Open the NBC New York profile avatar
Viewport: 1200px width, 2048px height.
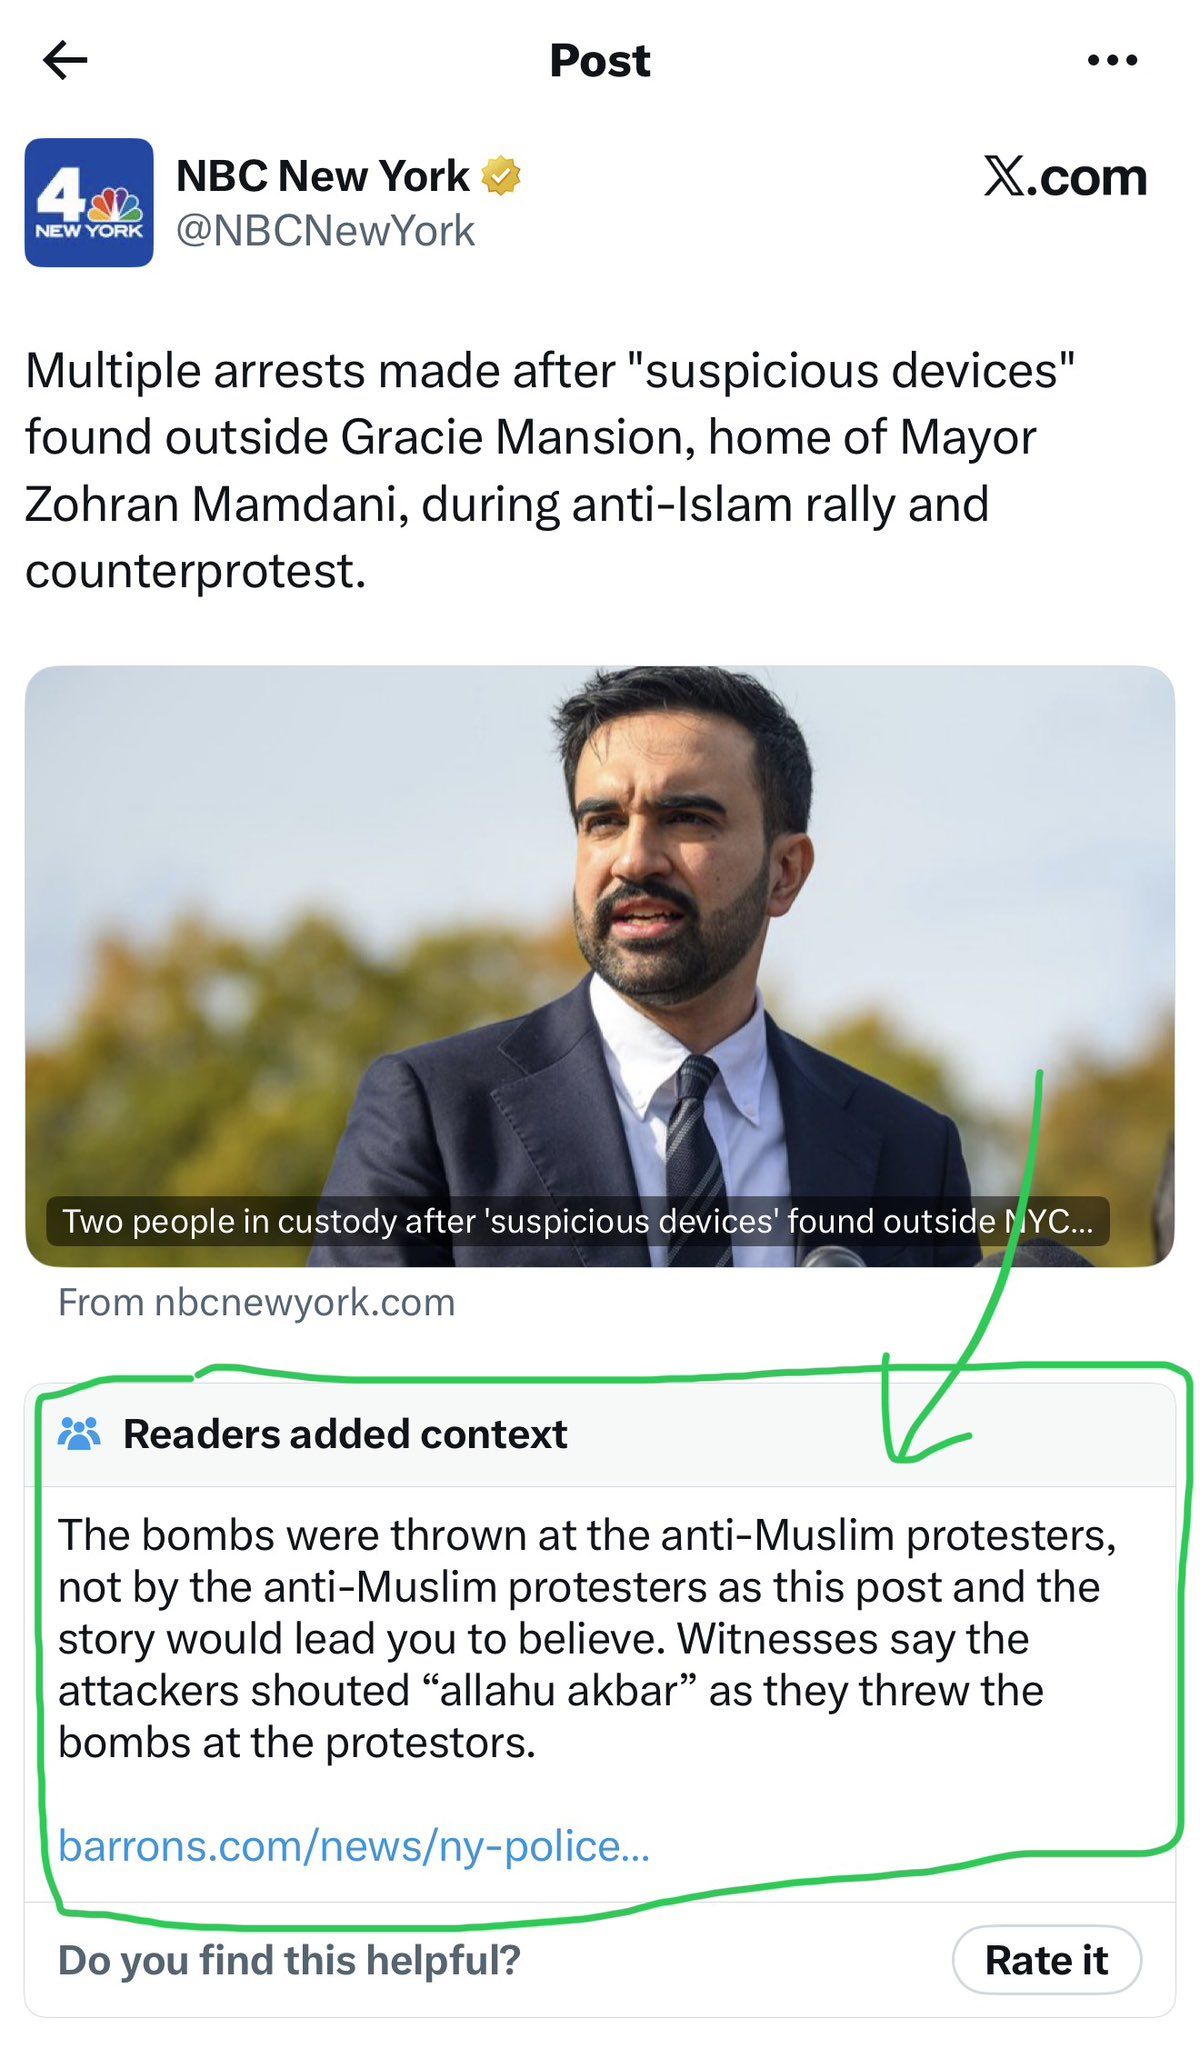coord(89,202)
